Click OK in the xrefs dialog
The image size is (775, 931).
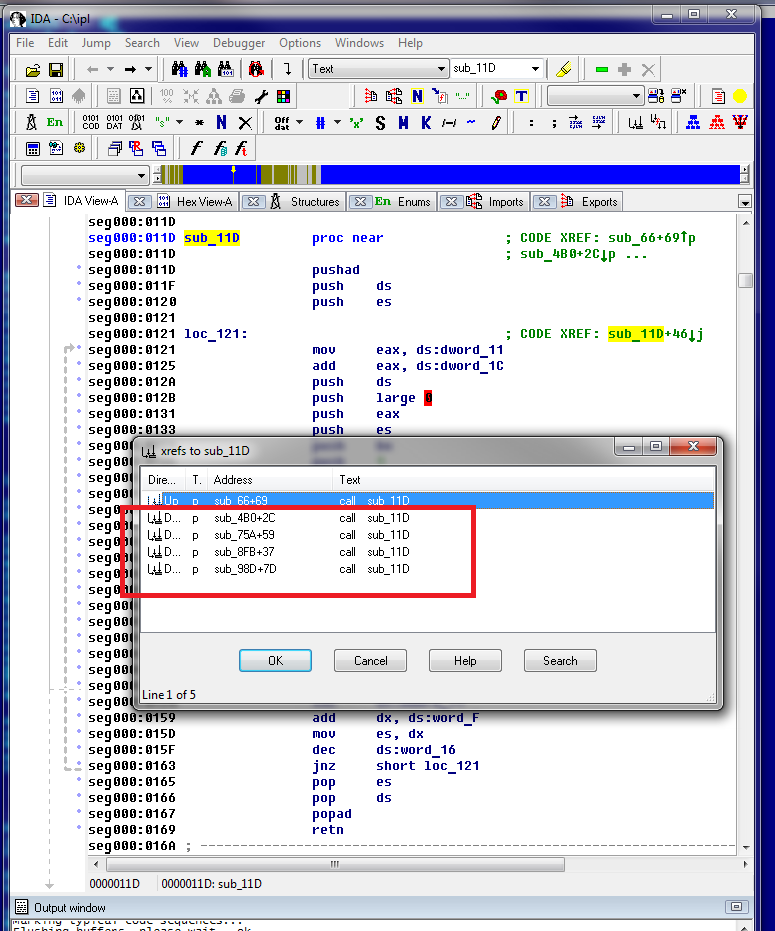point(275,660)
